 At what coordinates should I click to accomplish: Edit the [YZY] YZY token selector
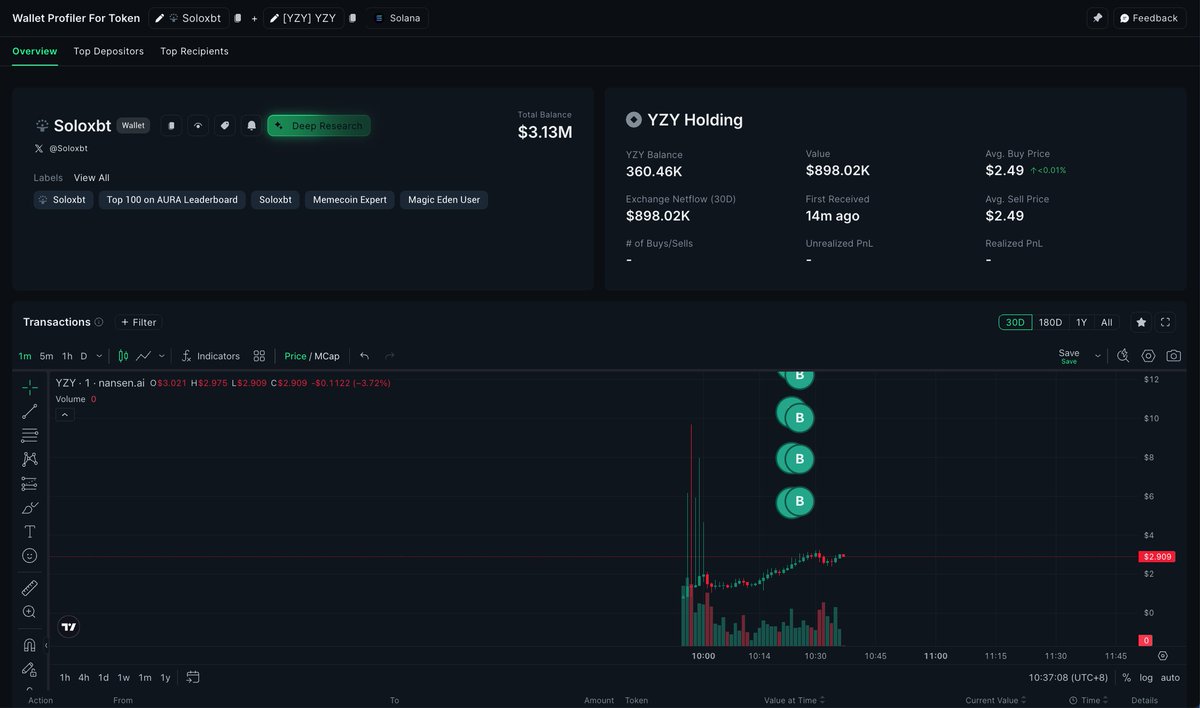point(303,18)
